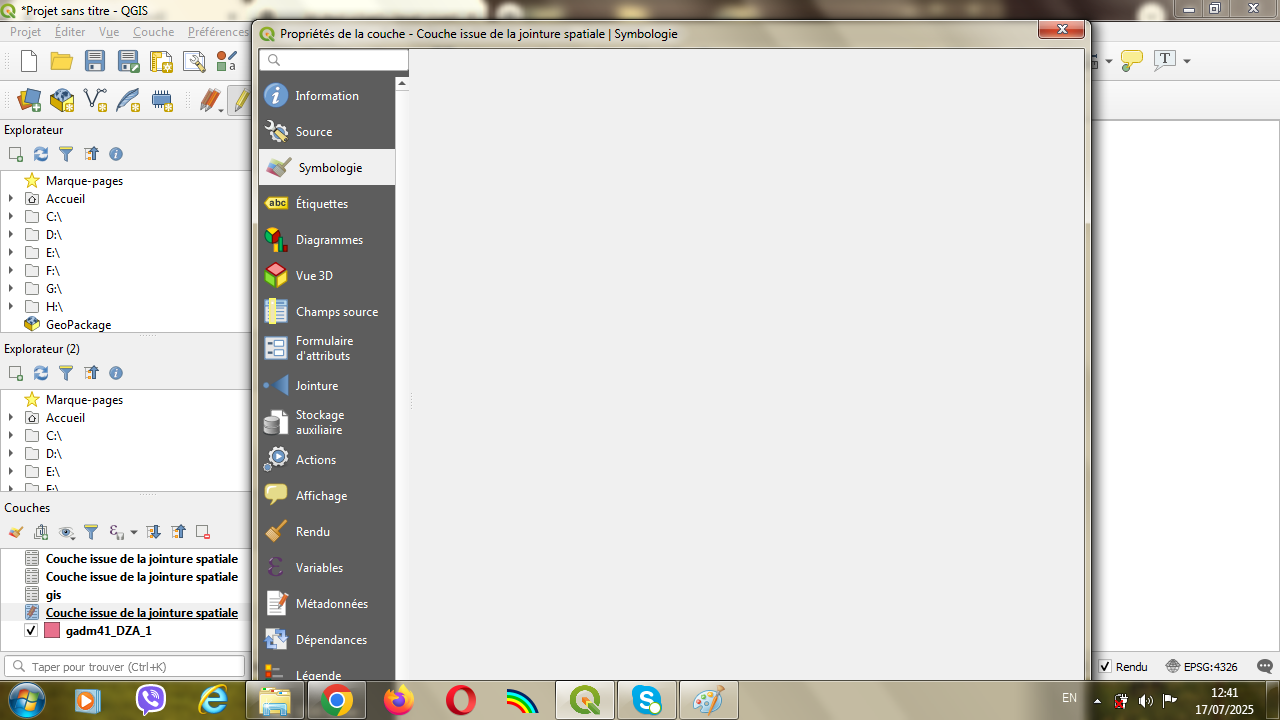Click the gadm41_DZA_1 pink color swatch
Viewport: 1280px width, 720px height.
pos(52,631)
